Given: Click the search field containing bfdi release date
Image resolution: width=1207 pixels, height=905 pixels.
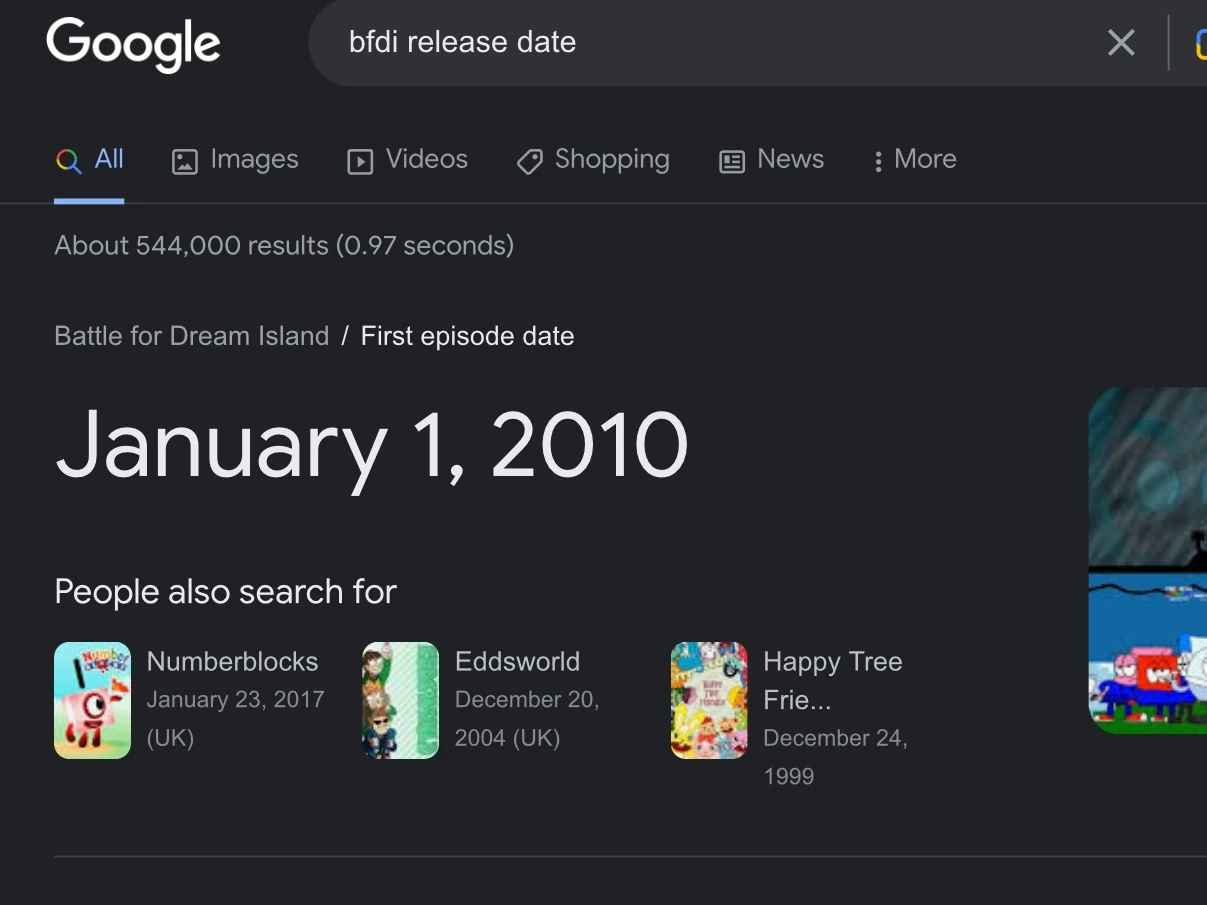Looking at the screenshot, I should pos(700,43).
